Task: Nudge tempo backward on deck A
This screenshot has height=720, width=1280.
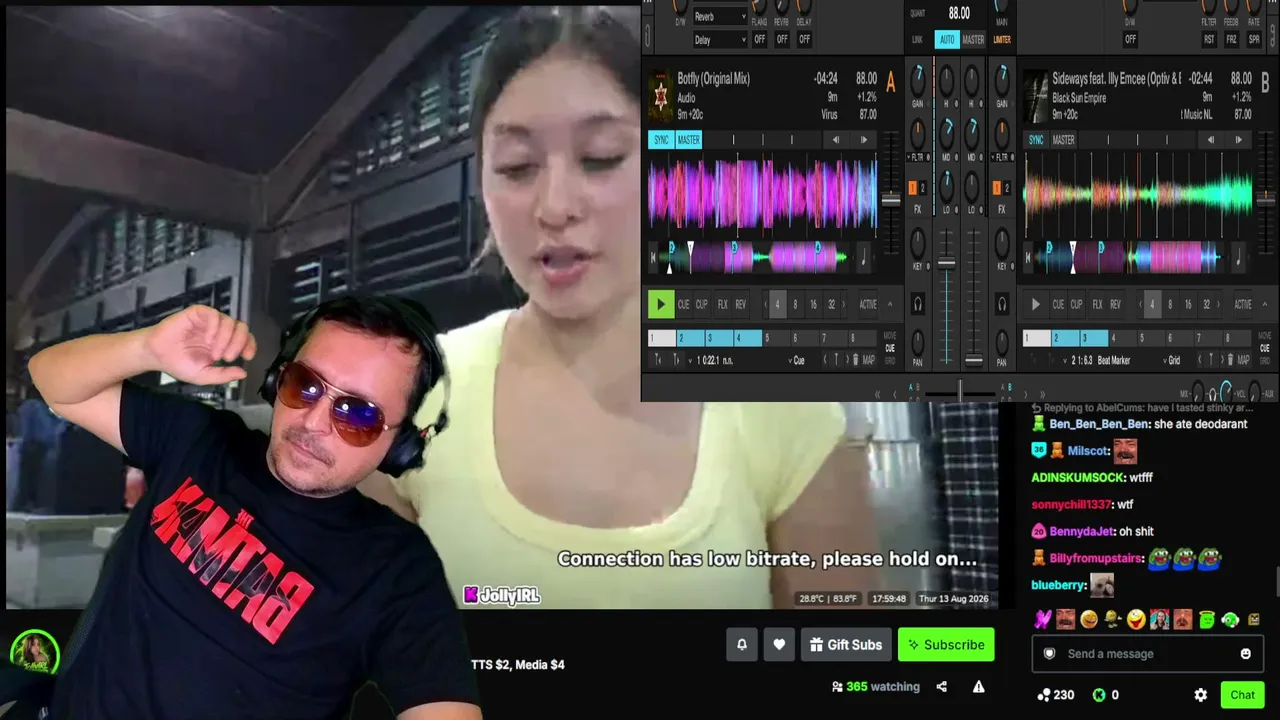Action: (836, 140)
